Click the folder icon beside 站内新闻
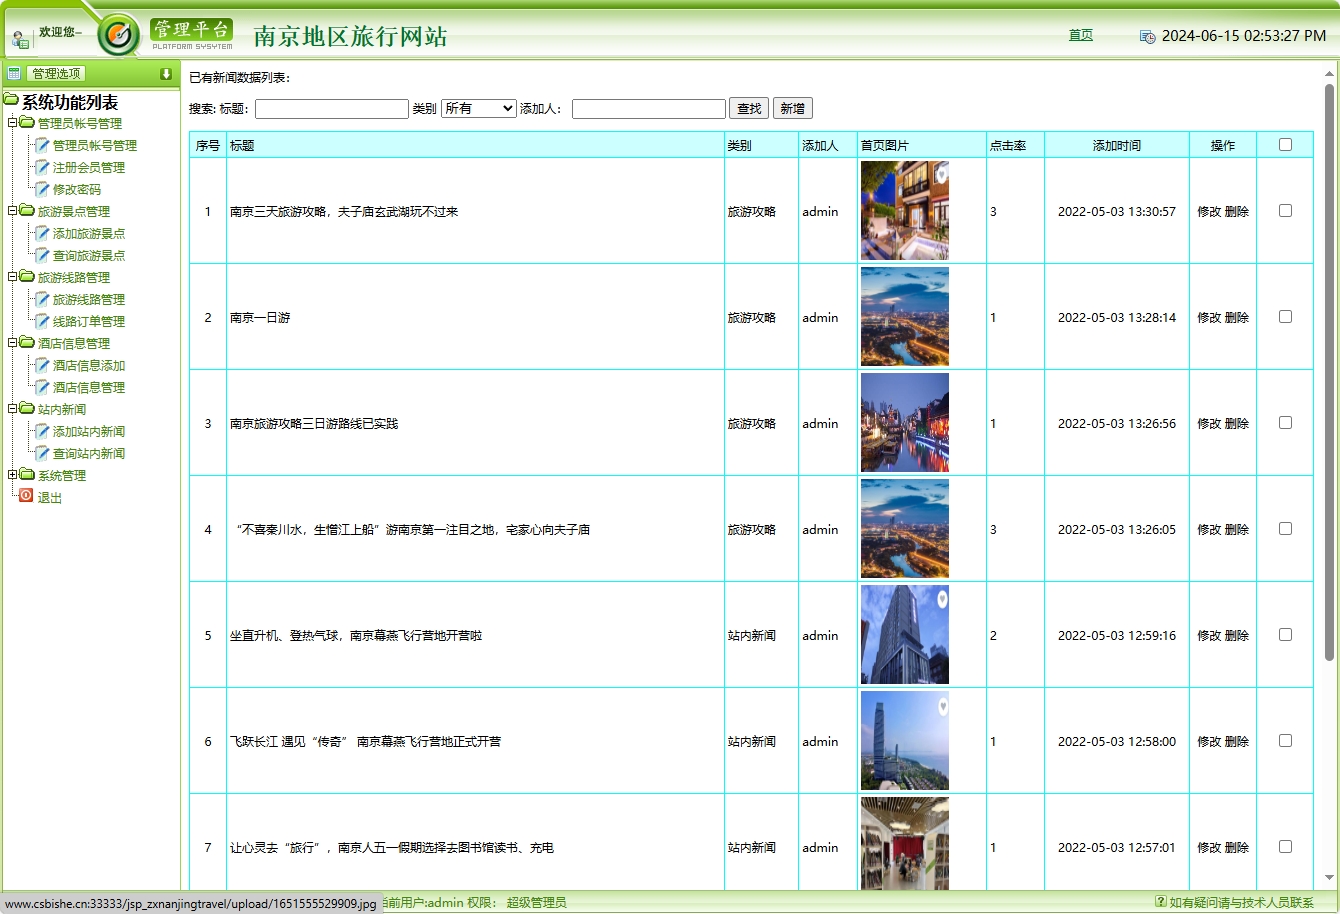This screenshot has height=914, width=1340. click(27, 409)
